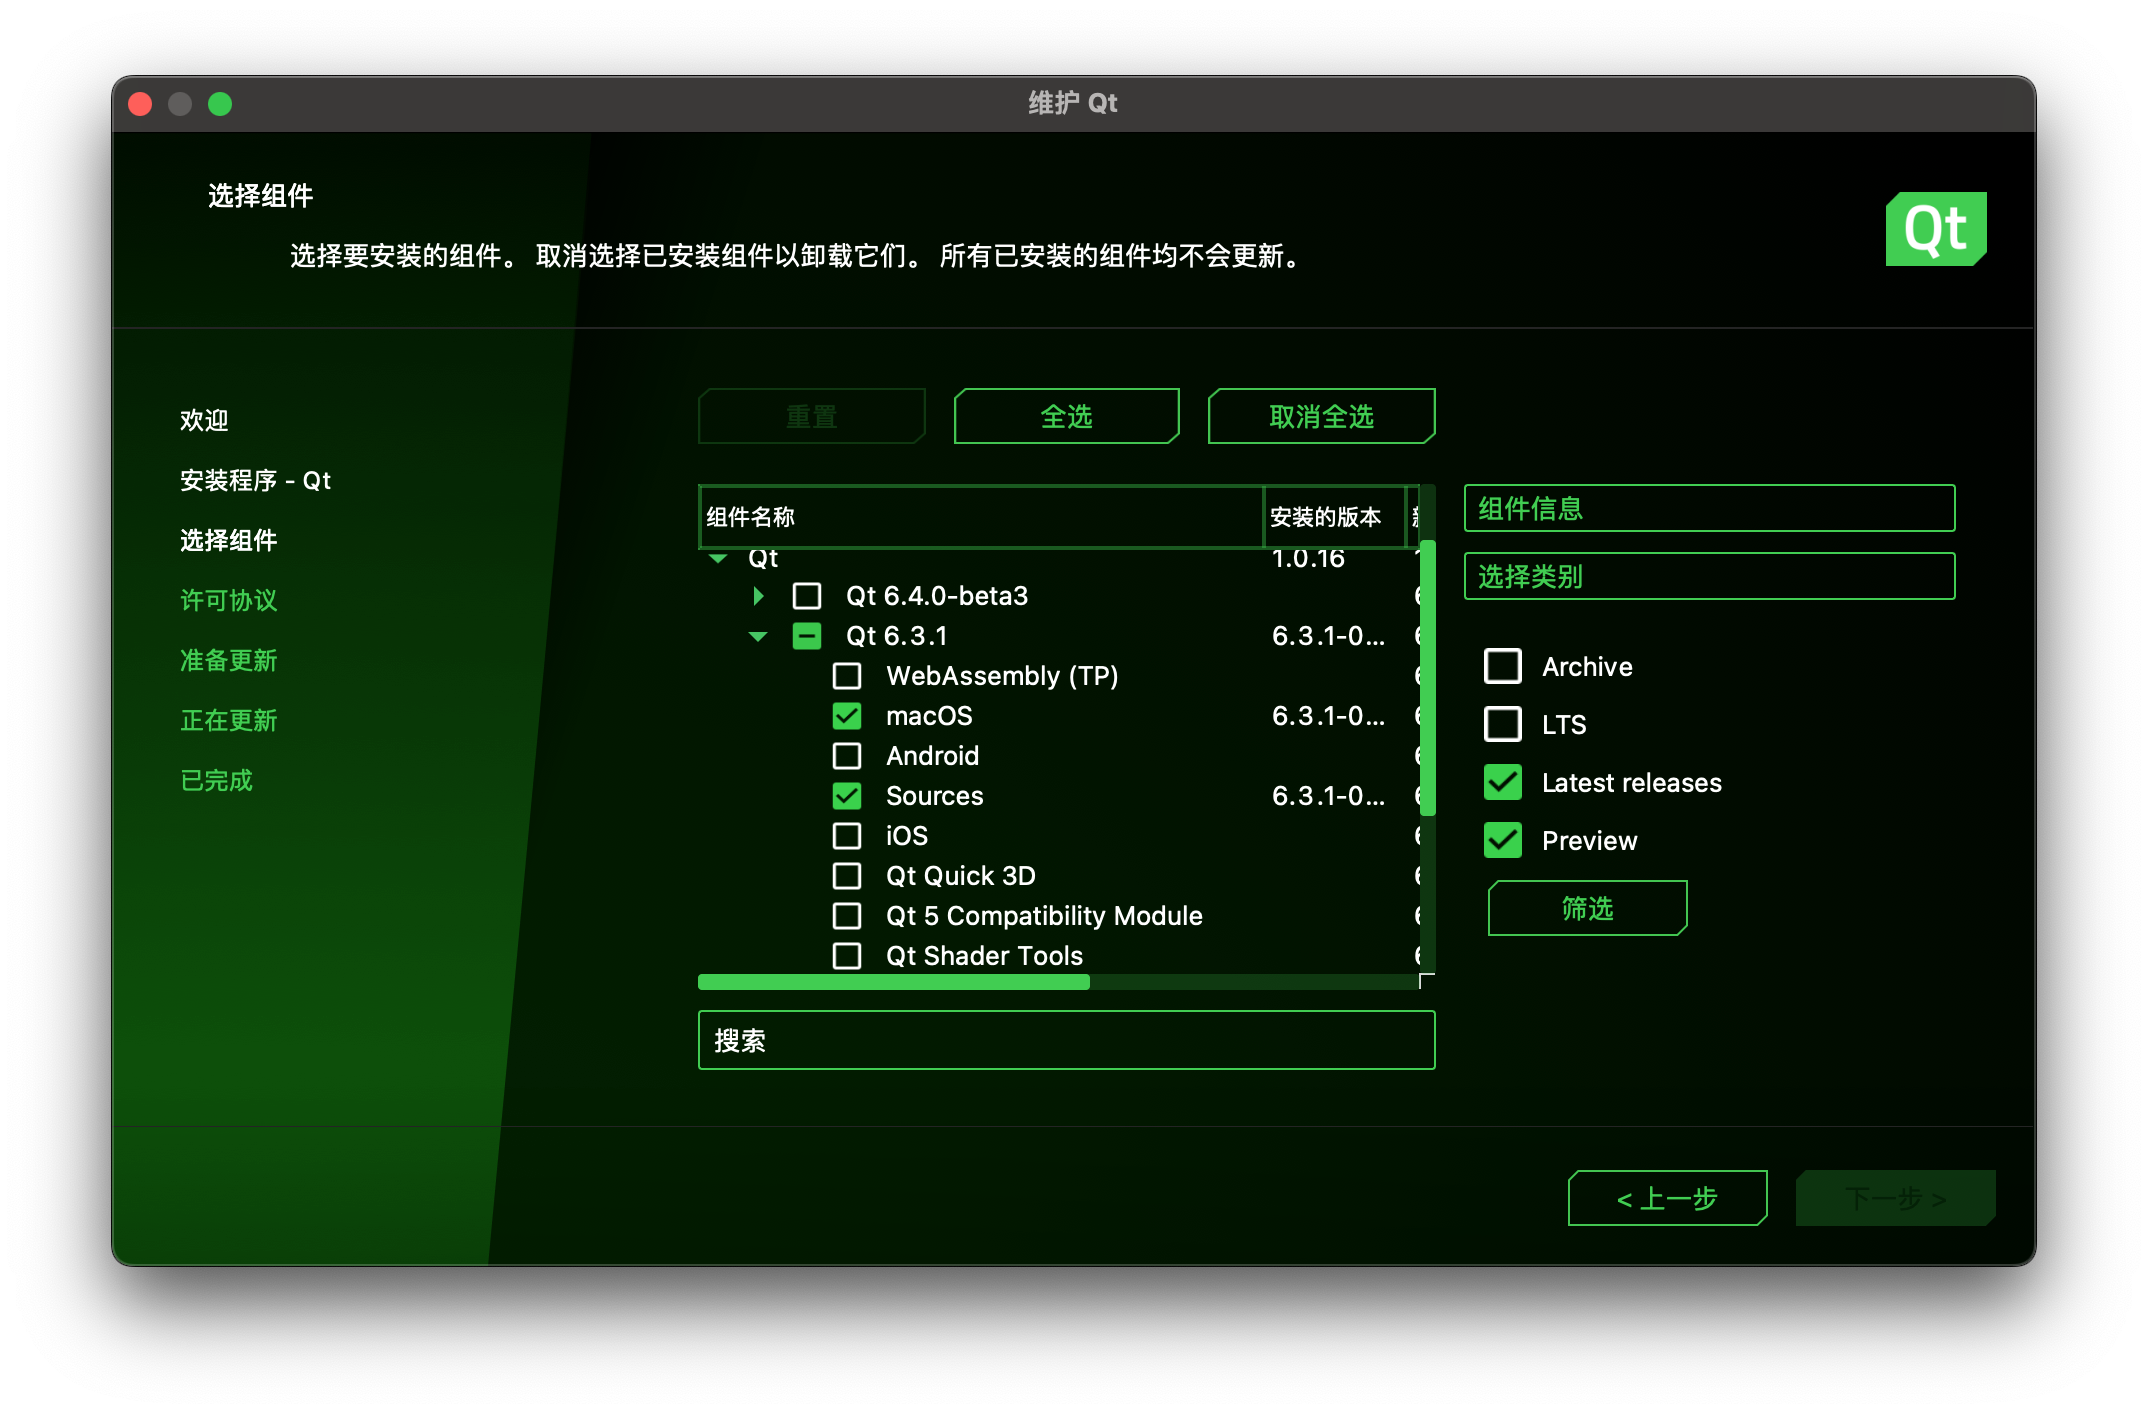
Task: Select the Sources row label
Action: coord(934,796)
